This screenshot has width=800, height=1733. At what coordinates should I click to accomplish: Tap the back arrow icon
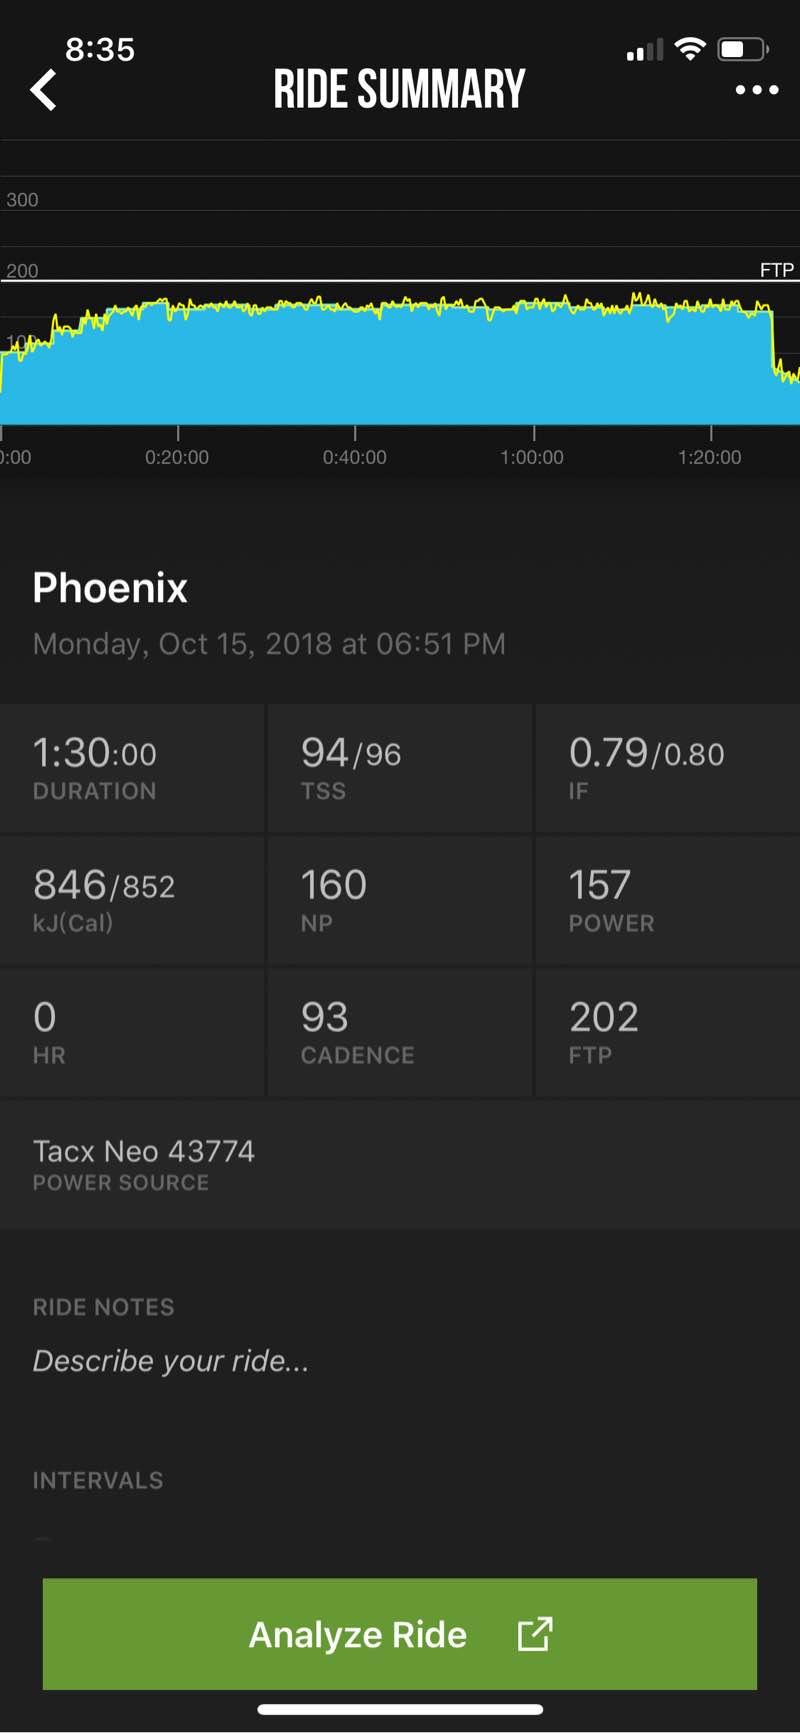coord(44,90)
